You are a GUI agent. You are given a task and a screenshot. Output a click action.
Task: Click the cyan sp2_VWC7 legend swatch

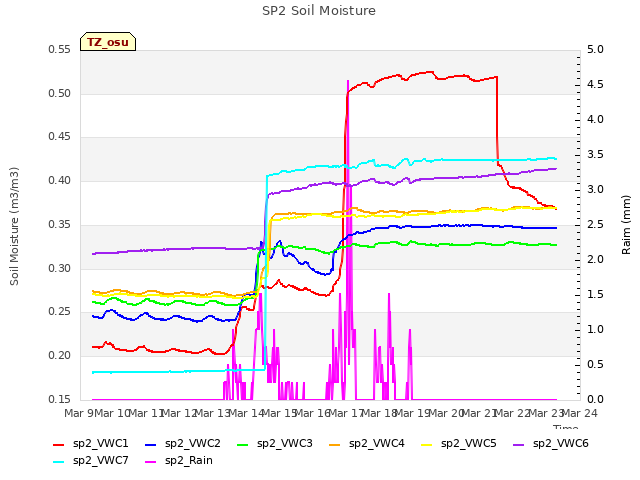coord(59,462)
